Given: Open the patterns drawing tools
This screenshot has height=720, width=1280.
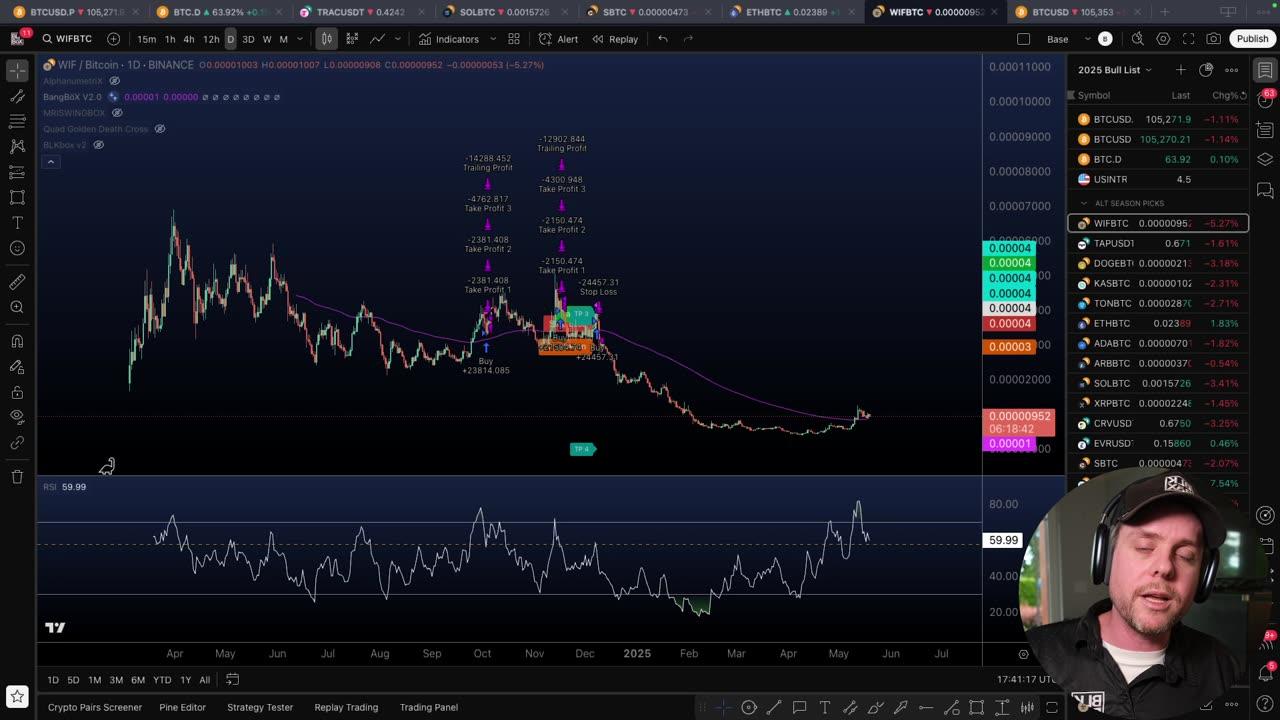Looking at the screenshot, I should [17, 146].
